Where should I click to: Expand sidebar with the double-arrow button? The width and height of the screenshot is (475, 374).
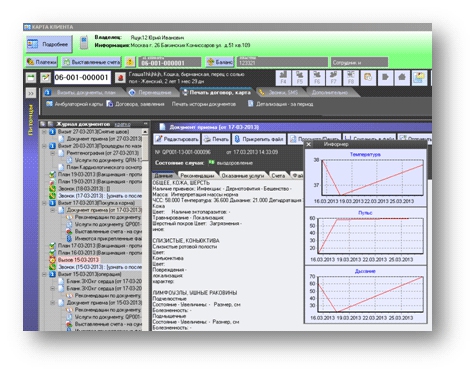click(x=31, y=93)
